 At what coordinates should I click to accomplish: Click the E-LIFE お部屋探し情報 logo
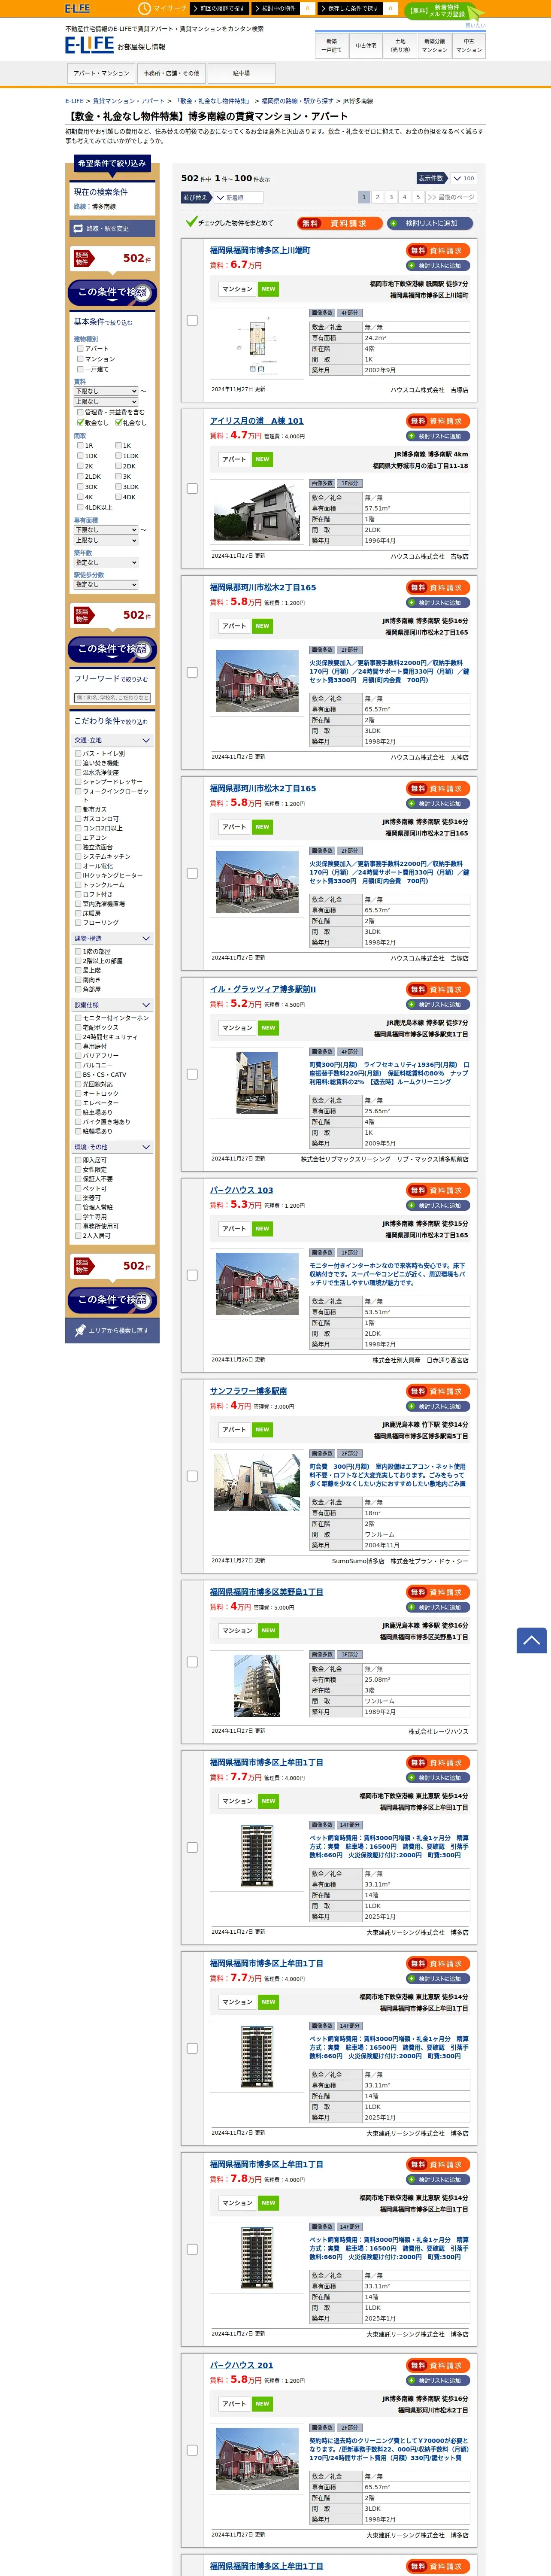click(115, 46)
